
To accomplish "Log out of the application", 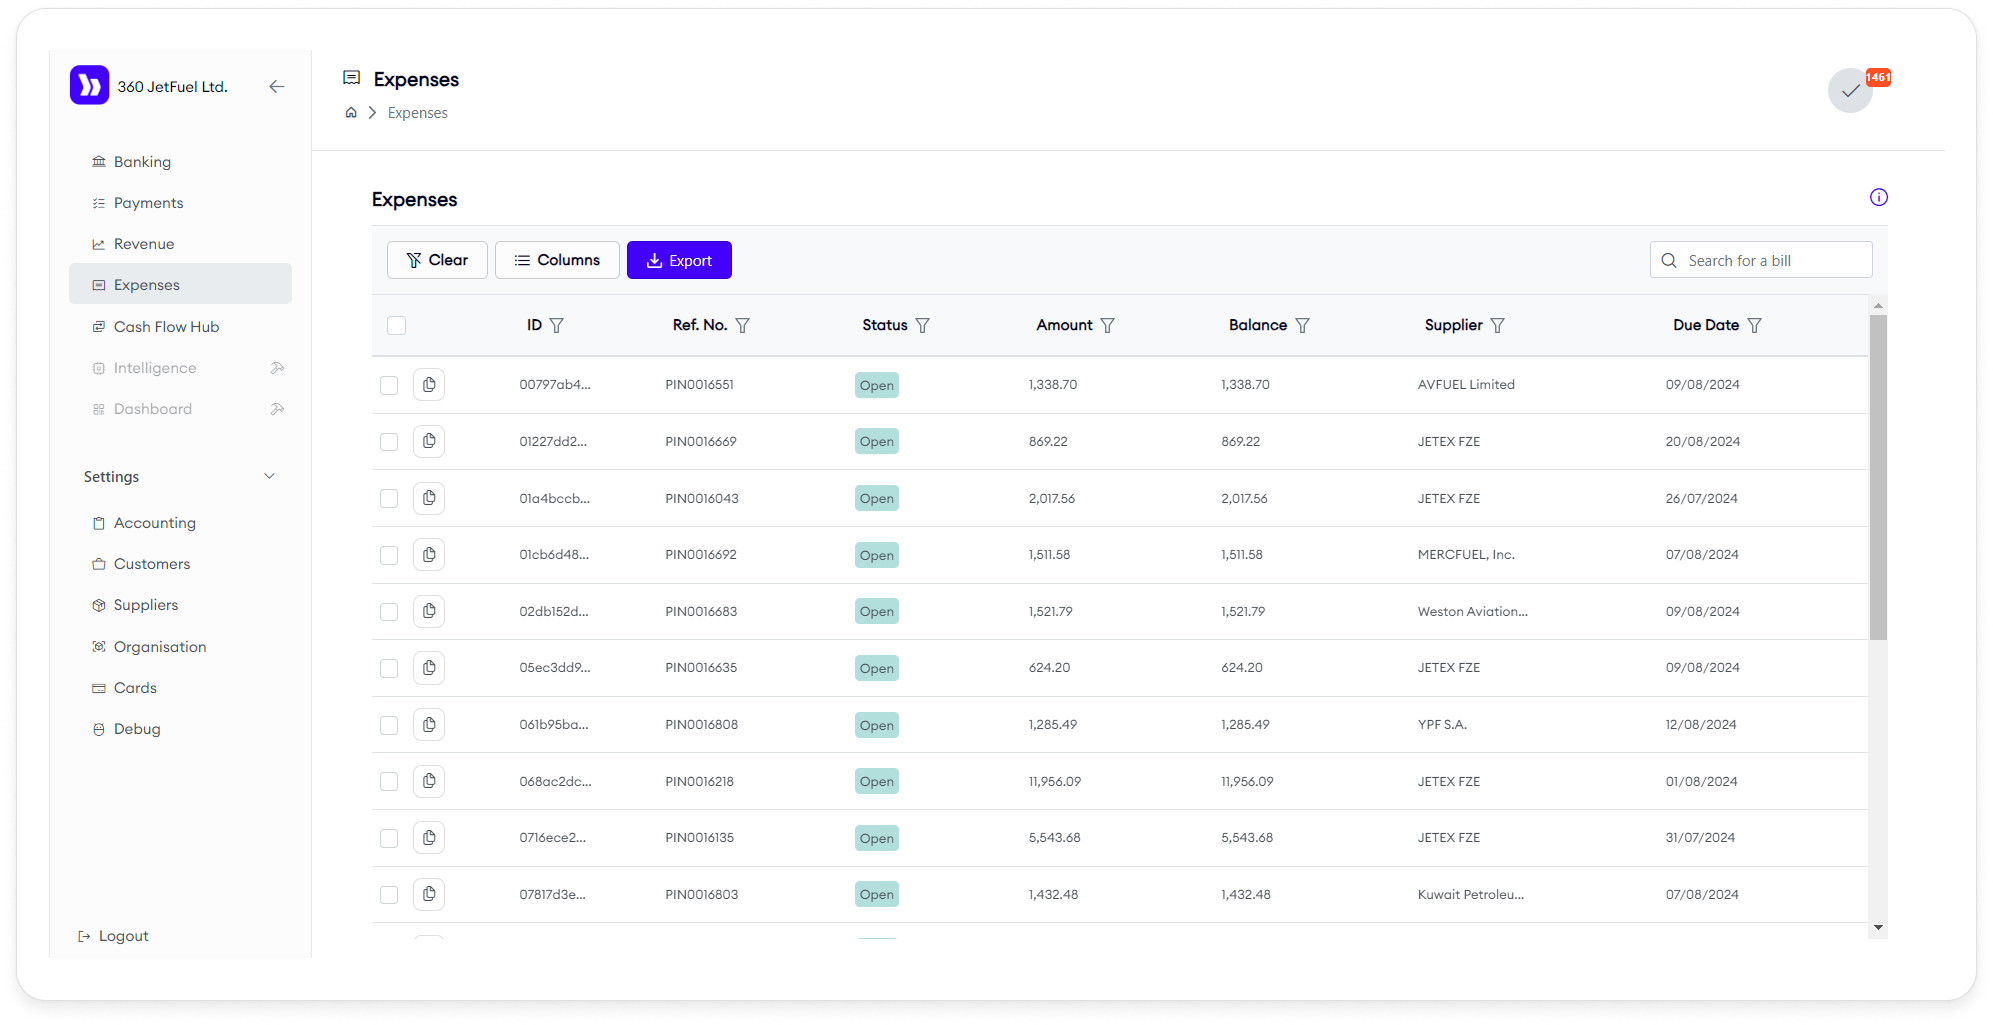I will pos(113,936).
